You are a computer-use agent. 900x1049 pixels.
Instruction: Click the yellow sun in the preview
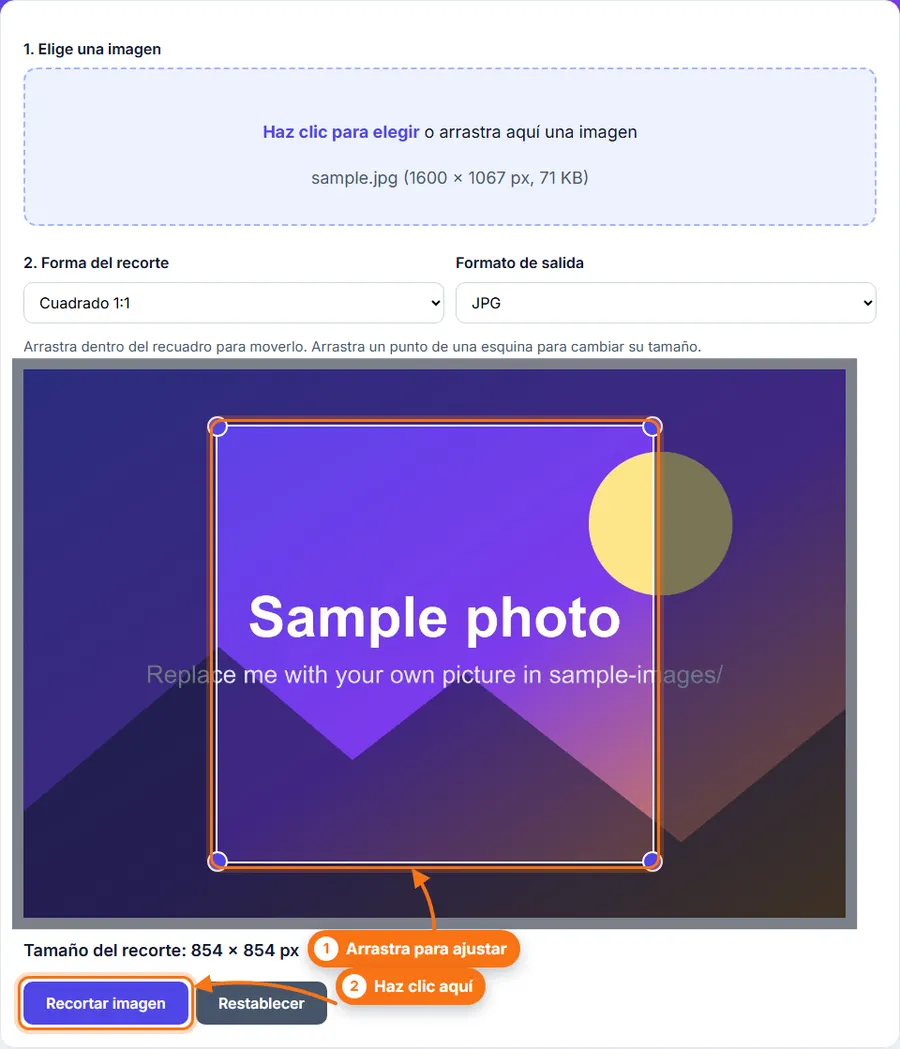622,523
